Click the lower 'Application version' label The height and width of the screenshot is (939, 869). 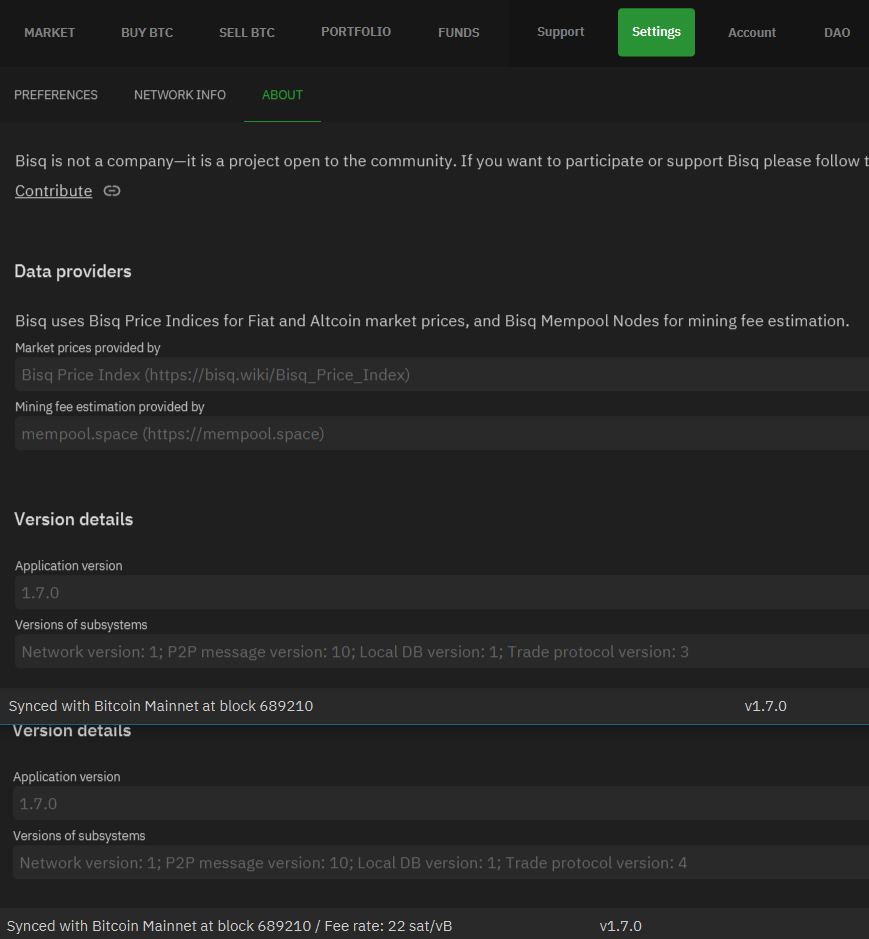tap(66, 777)
